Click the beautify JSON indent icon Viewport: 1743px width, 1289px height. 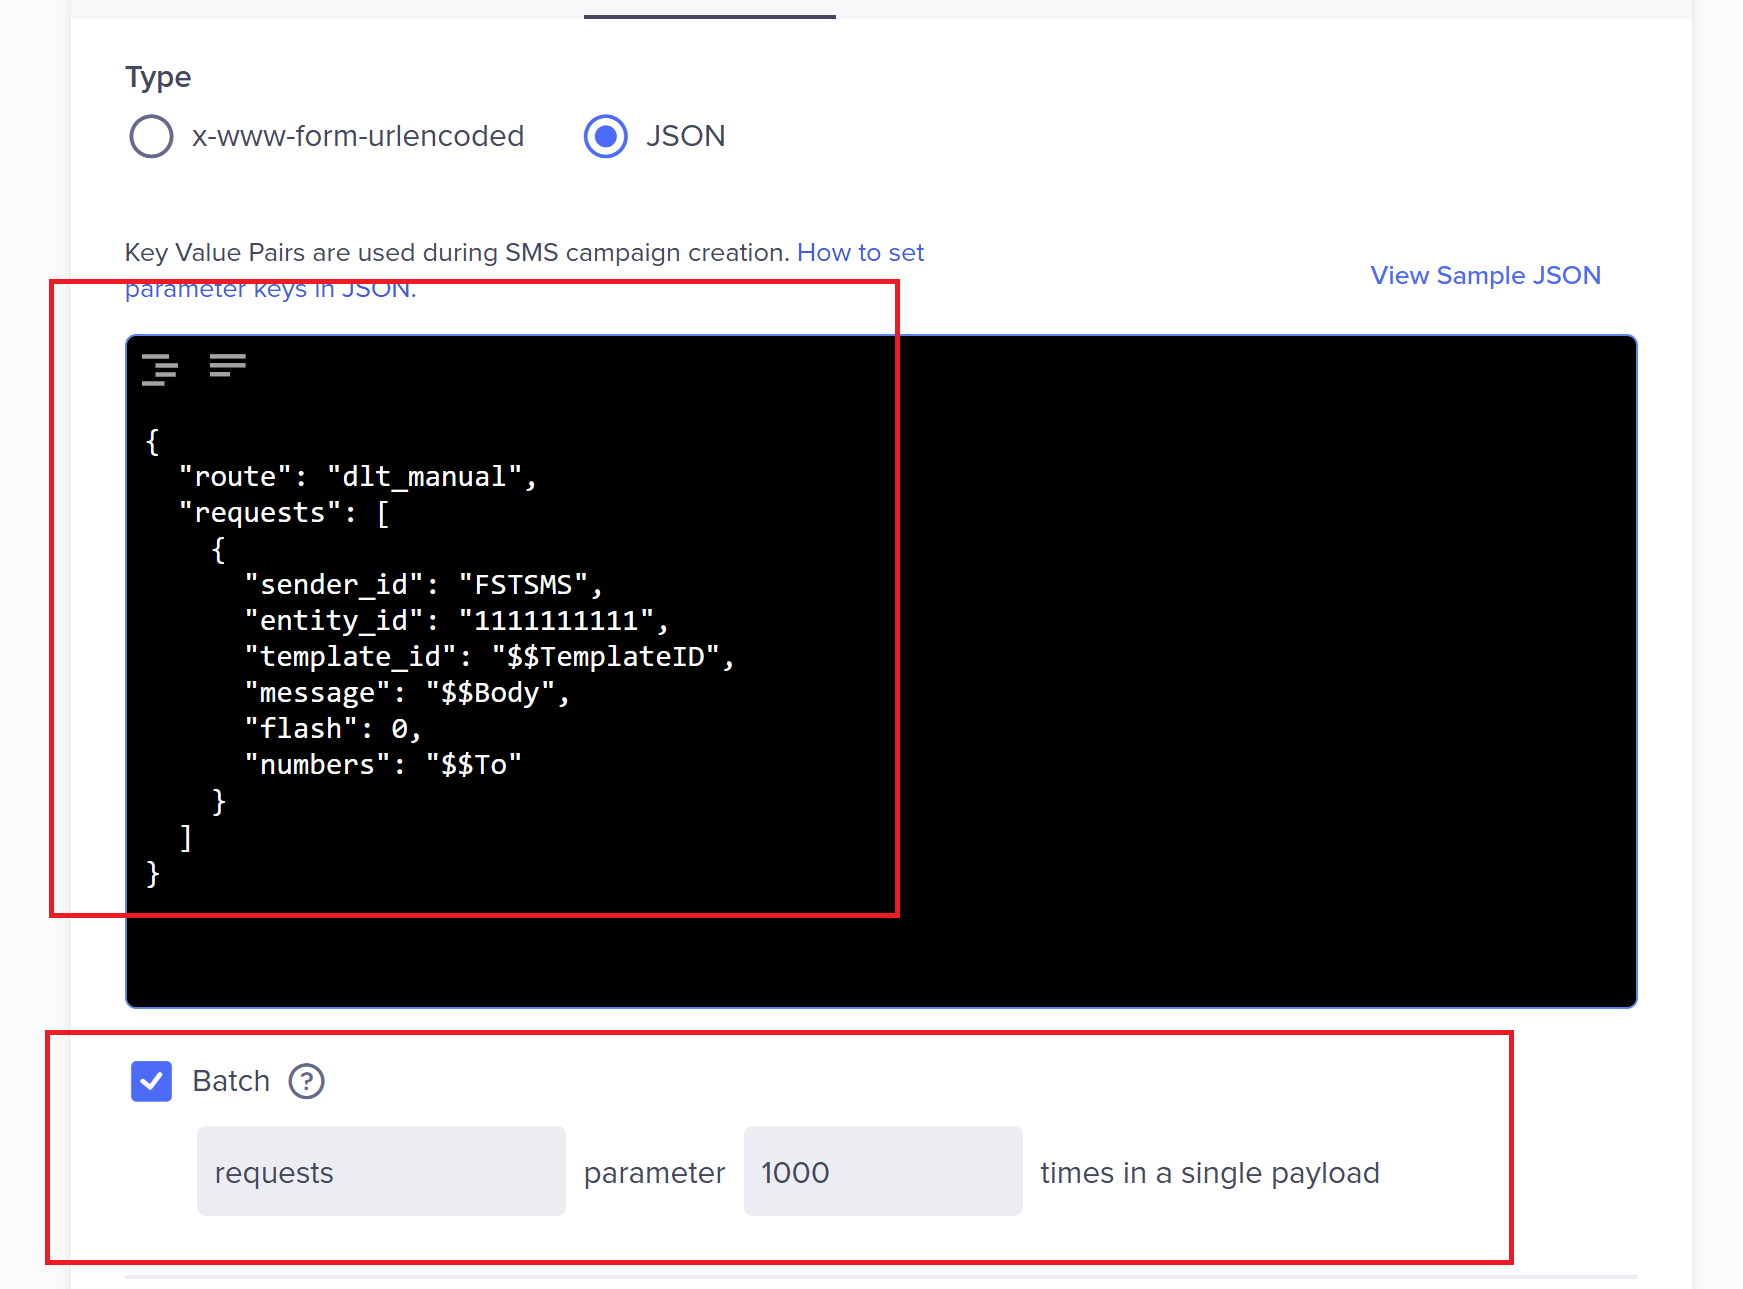pos(160,369)
